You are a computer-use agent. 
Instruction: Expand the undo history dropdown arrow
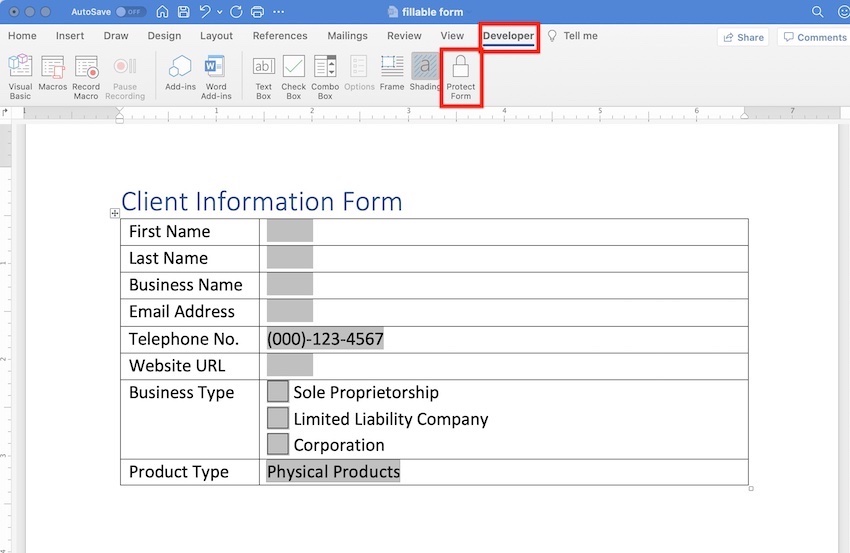click(220, 12)
